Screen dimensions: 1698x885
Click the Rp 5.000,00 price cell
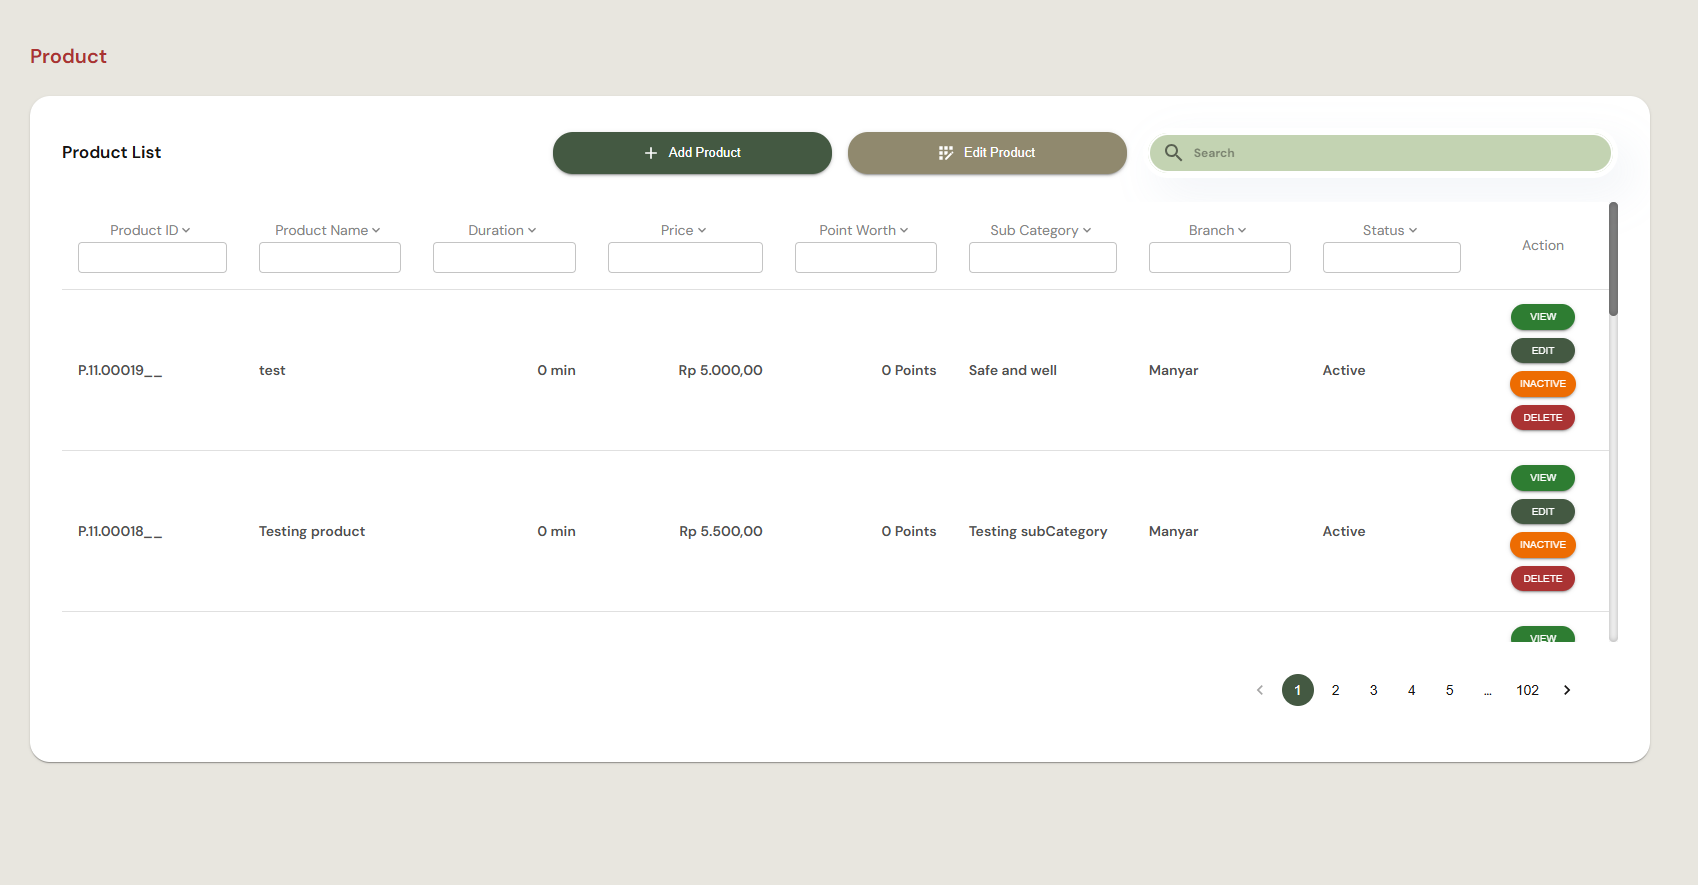pos(720,370)
